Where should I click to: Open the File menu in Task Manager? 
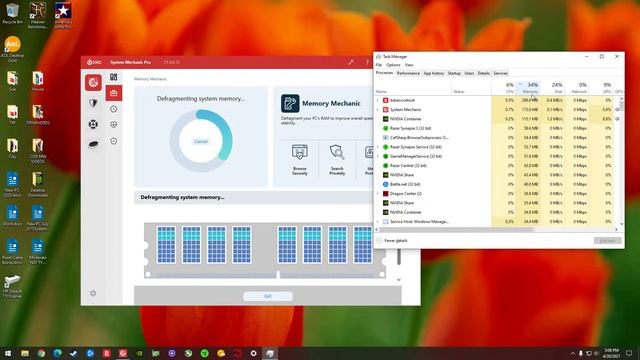(379, 65)
